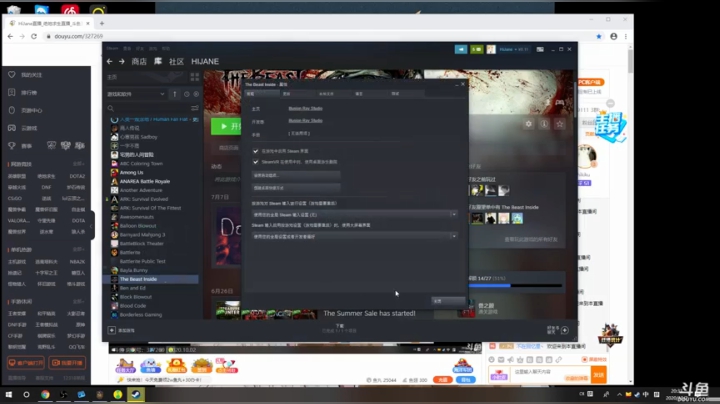Click the library search magnifier icon
This screenshot has width=720, height=404.
[111, 108]
